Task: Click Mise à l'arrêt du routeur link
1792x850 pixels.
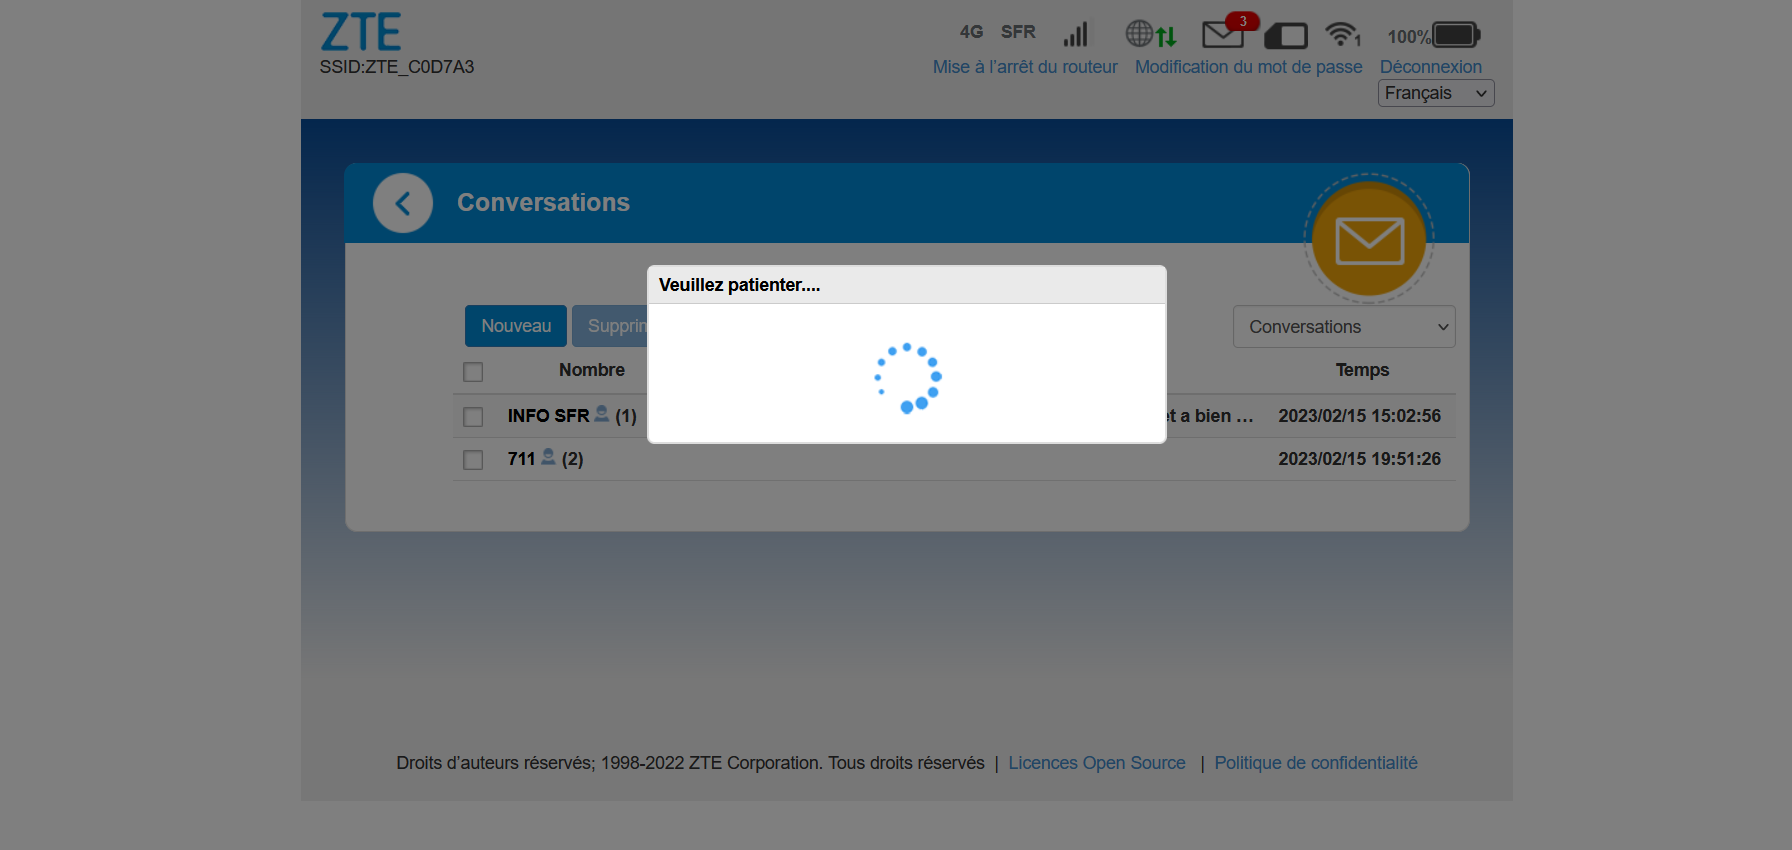Action: 1025,67
